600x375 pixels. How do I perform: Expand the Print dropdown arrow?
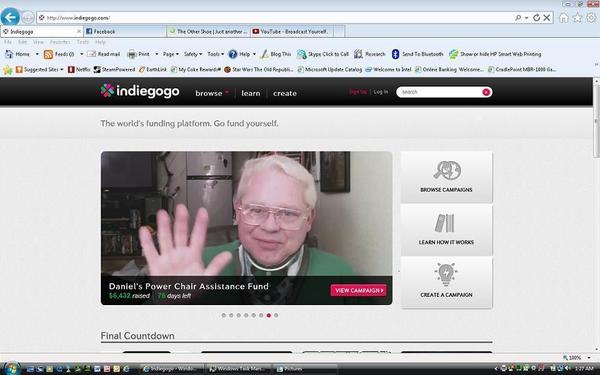(157, 54)
